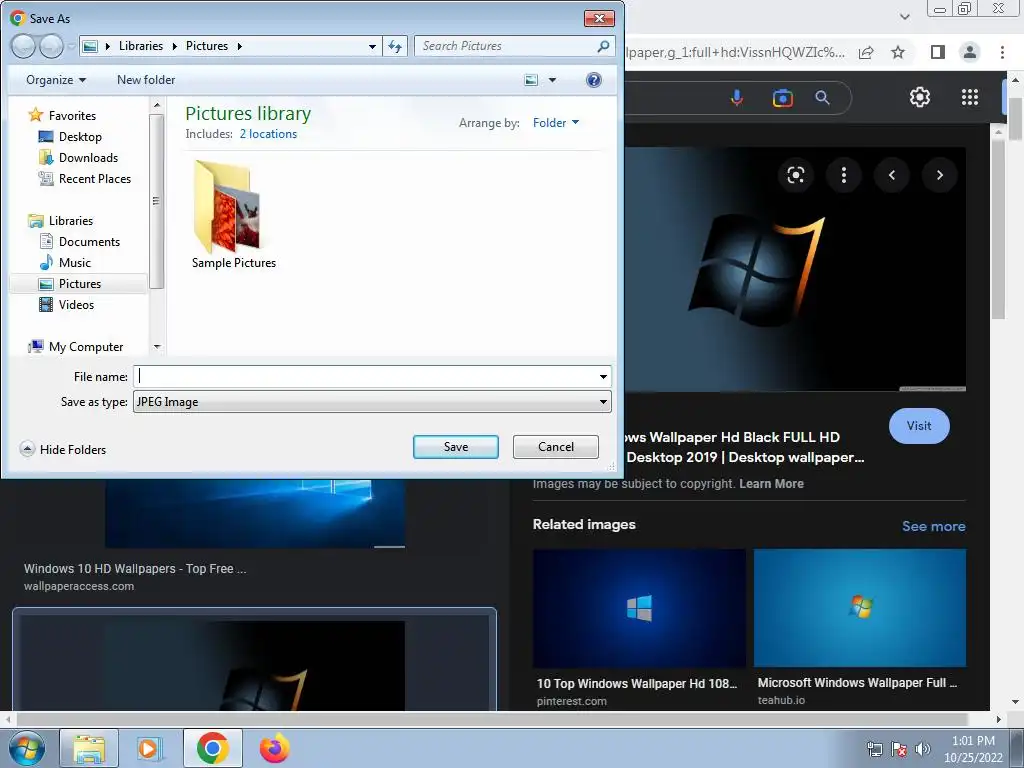Launch Firefox from the taskbar

274,748
